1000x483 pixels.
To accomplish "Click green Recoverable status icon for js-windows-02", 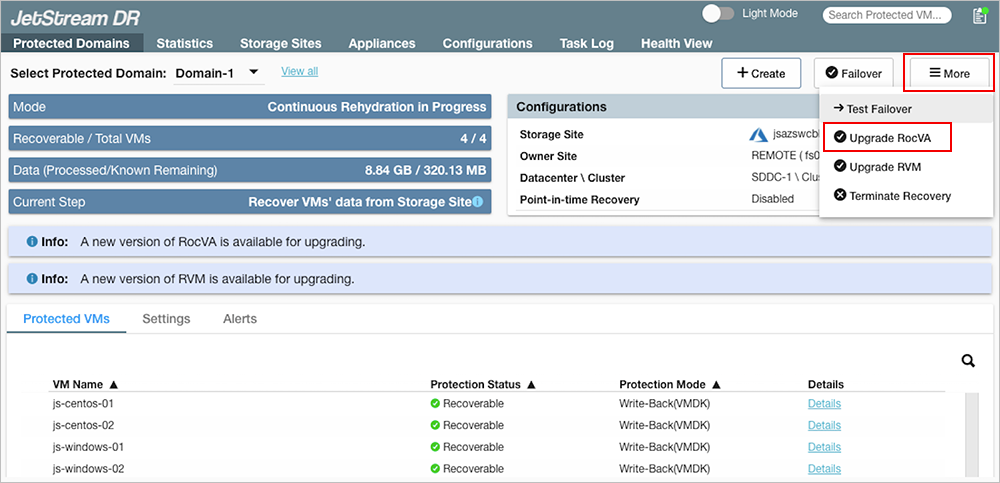I will 435,469.
